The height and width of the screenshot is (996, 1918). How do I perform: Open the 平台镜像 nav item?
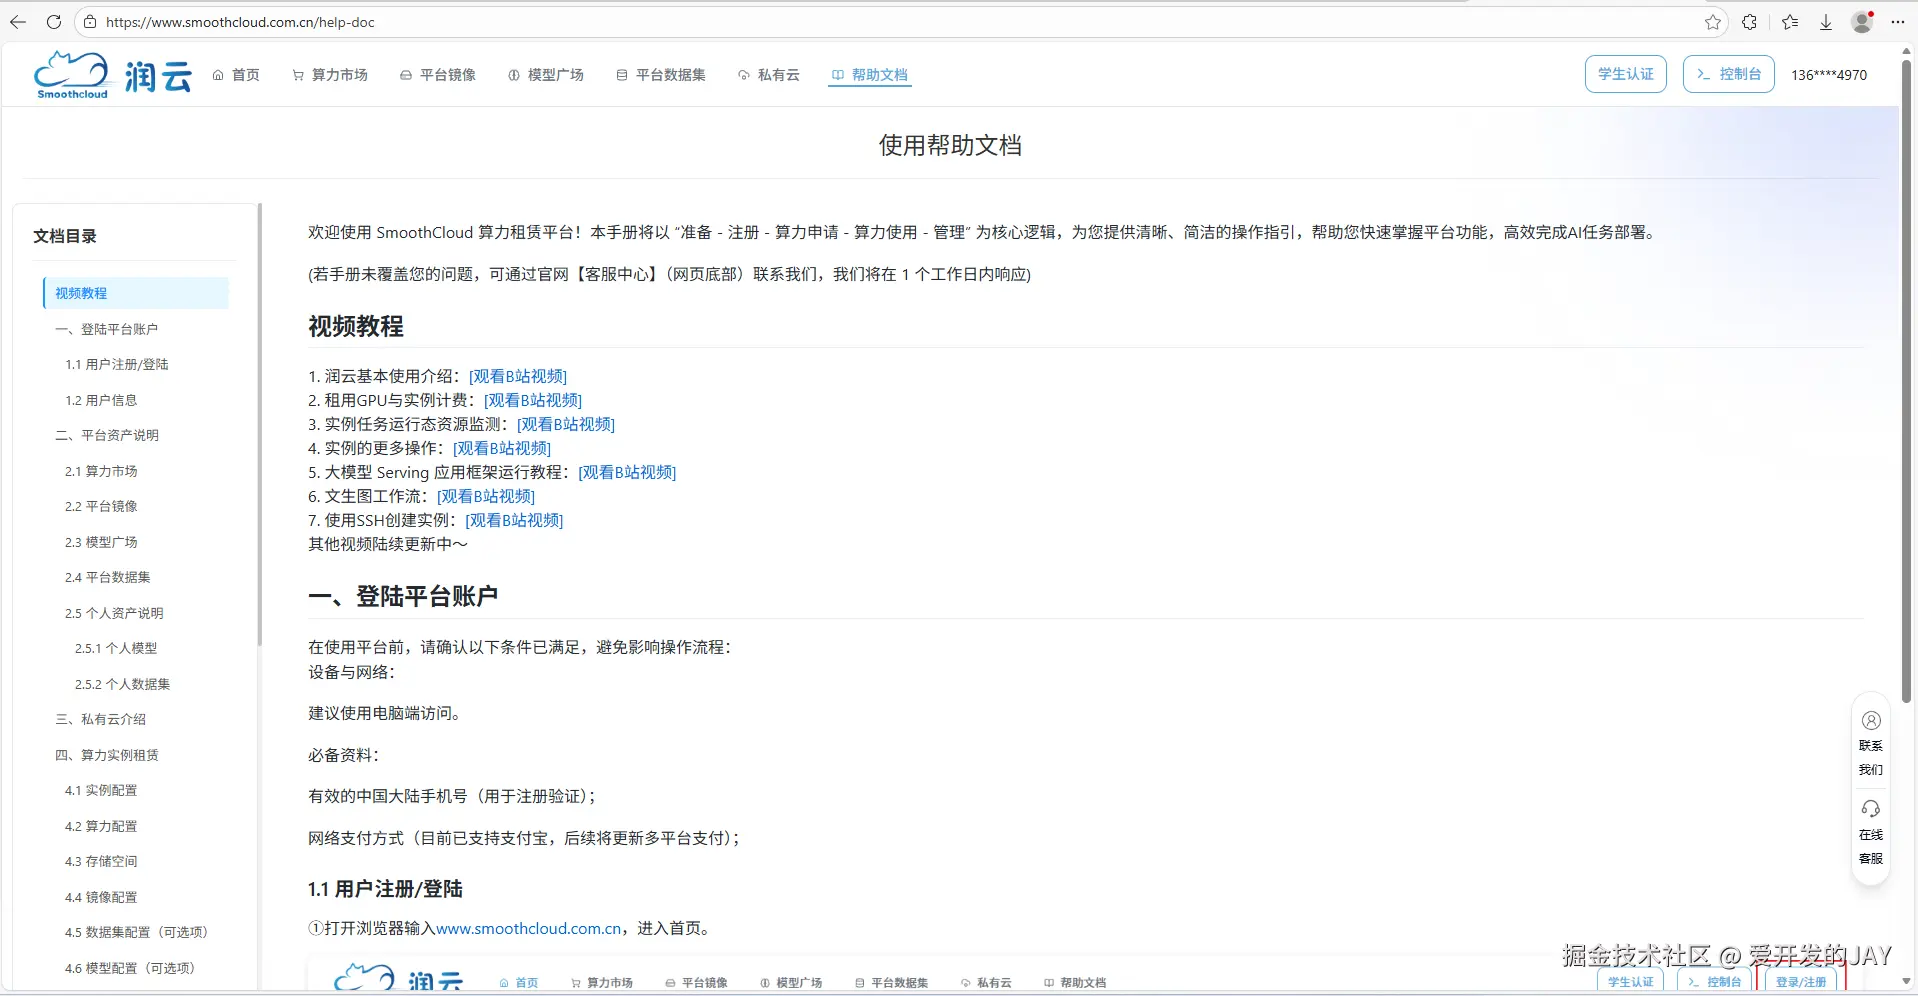click(438, 75)
